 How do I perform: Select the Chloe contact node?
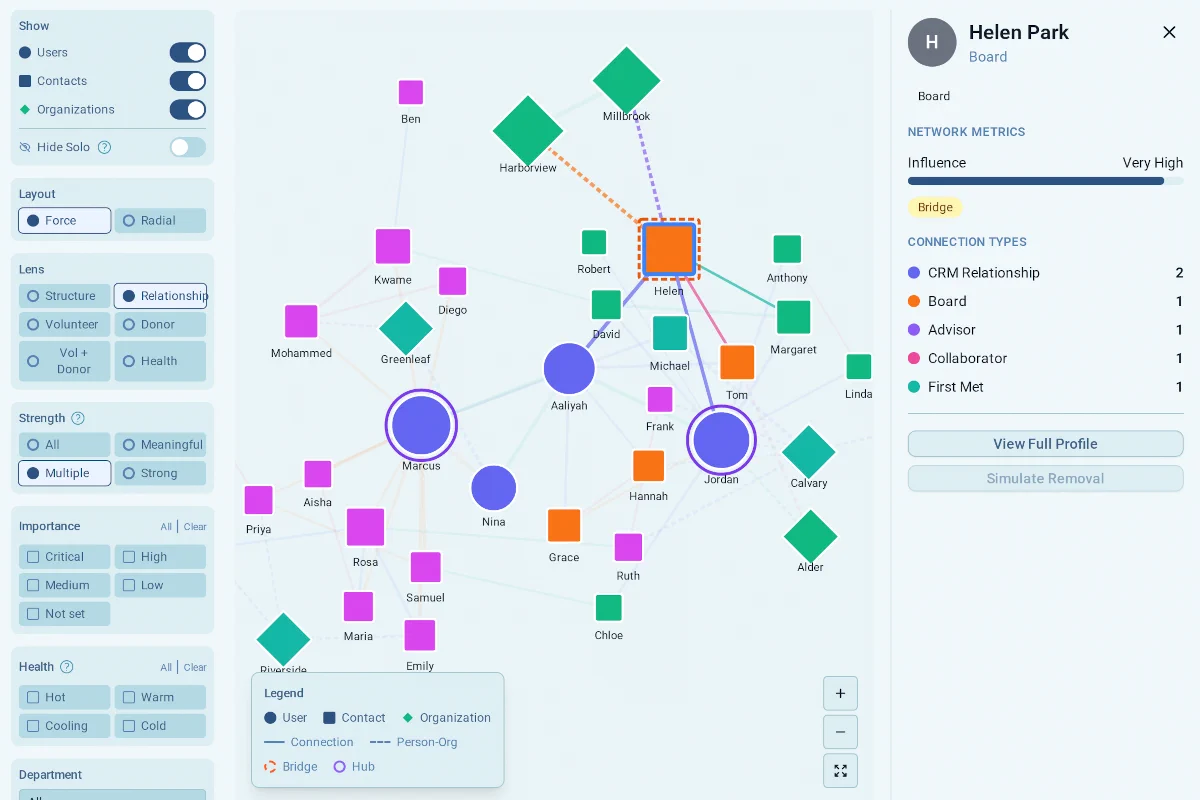(609, 607)
